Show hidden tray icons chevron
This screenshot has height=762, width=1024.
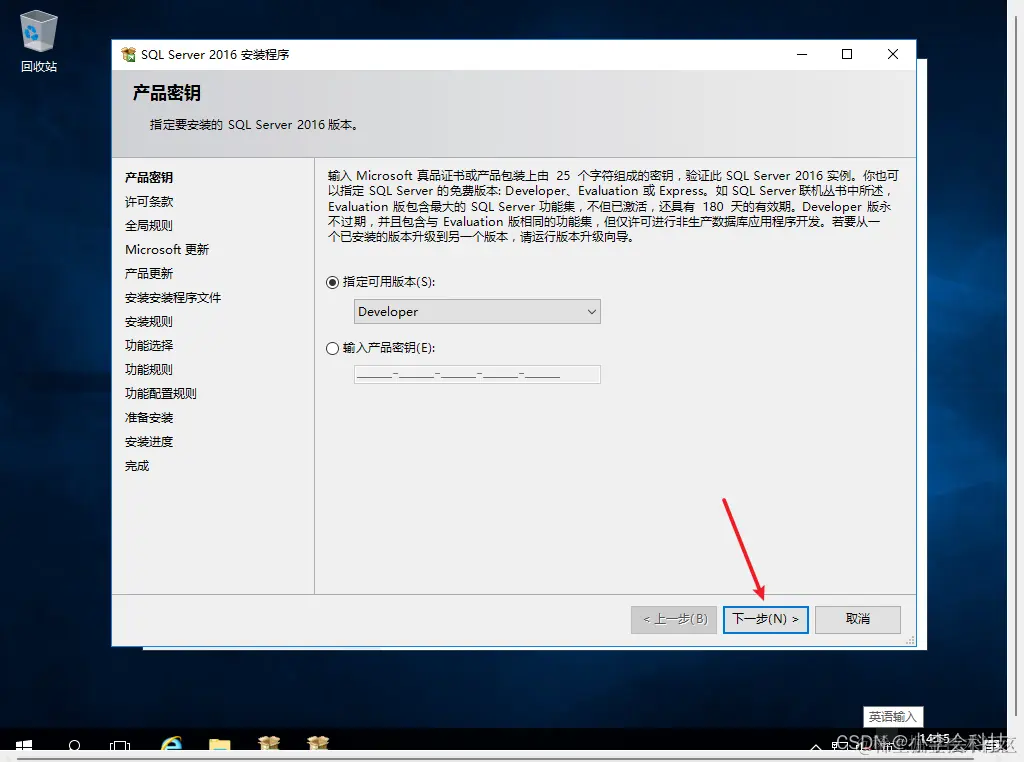pyautogui.click(x=816, y=746)
